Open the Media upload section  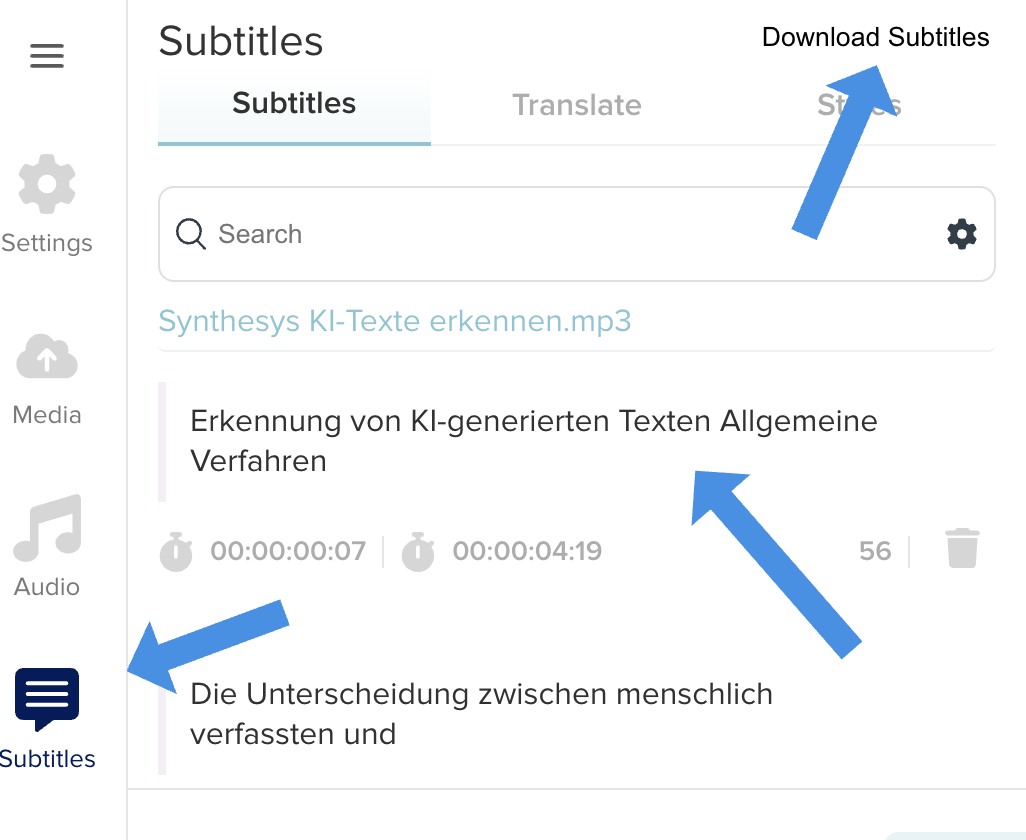(46, 357)
